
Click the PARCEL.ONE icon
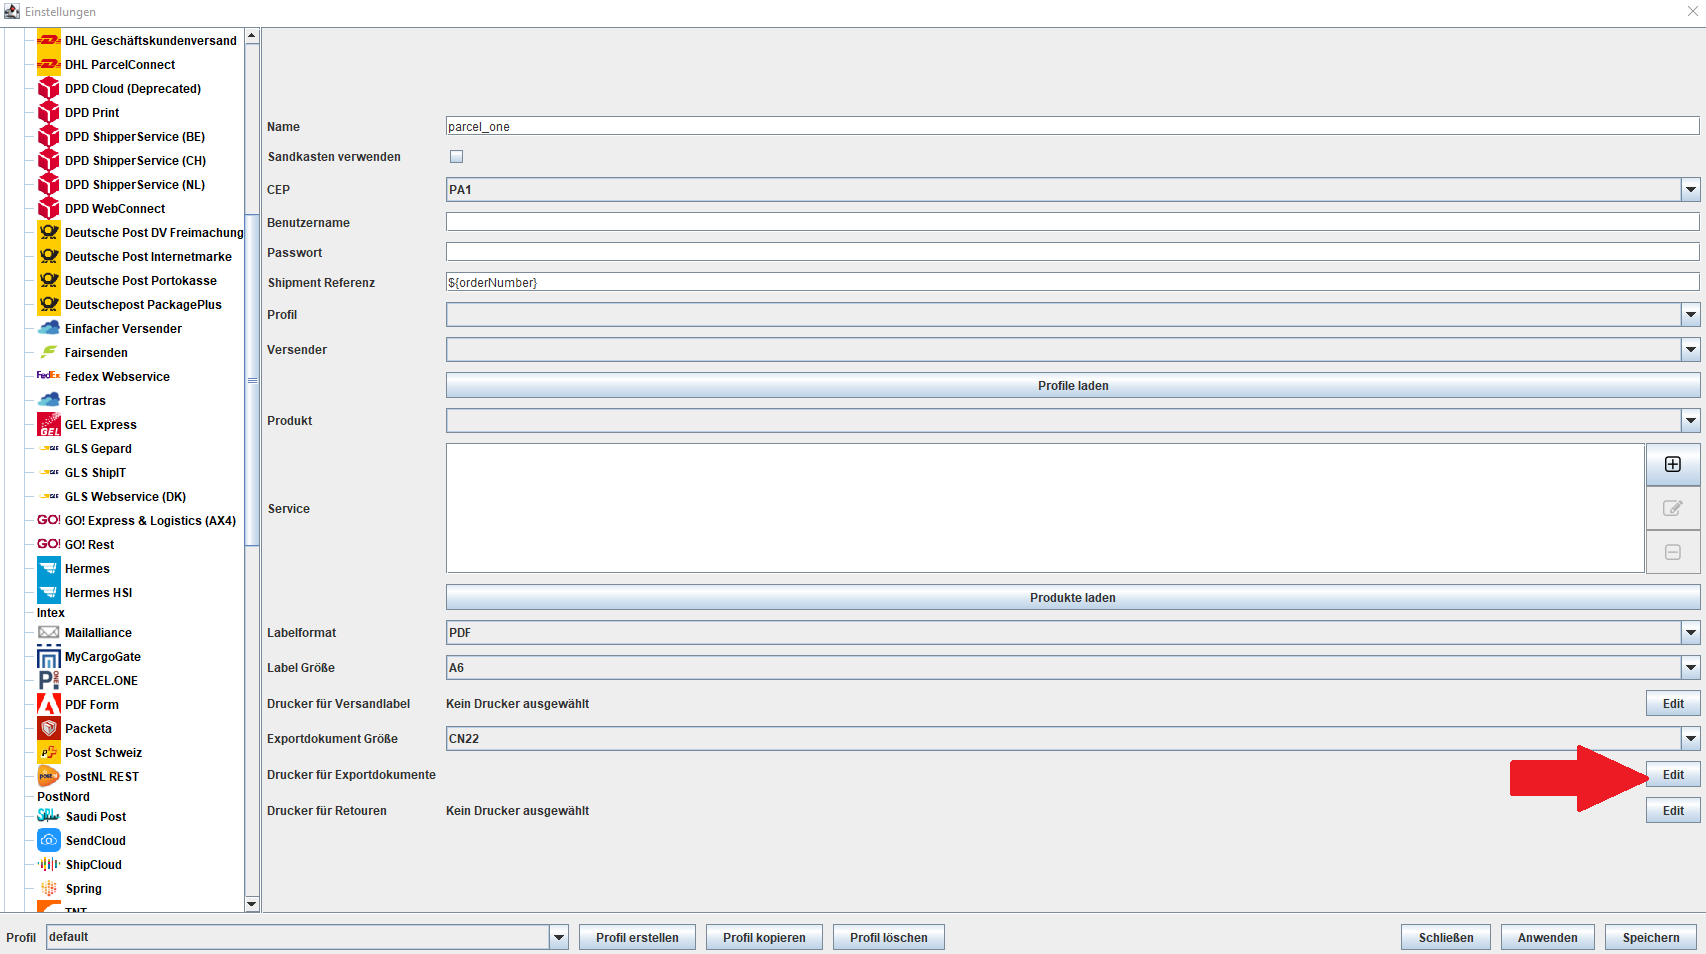(x=49, y=681)
